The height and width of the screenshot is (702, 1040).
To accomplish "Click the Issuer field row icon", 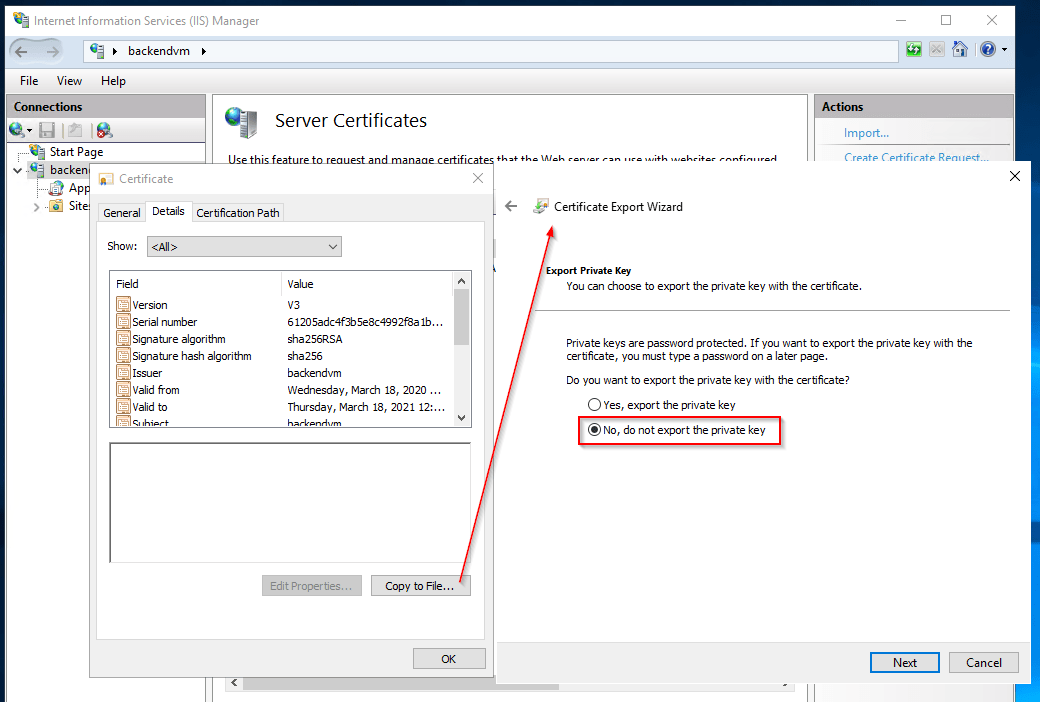I will pos(123,373).
